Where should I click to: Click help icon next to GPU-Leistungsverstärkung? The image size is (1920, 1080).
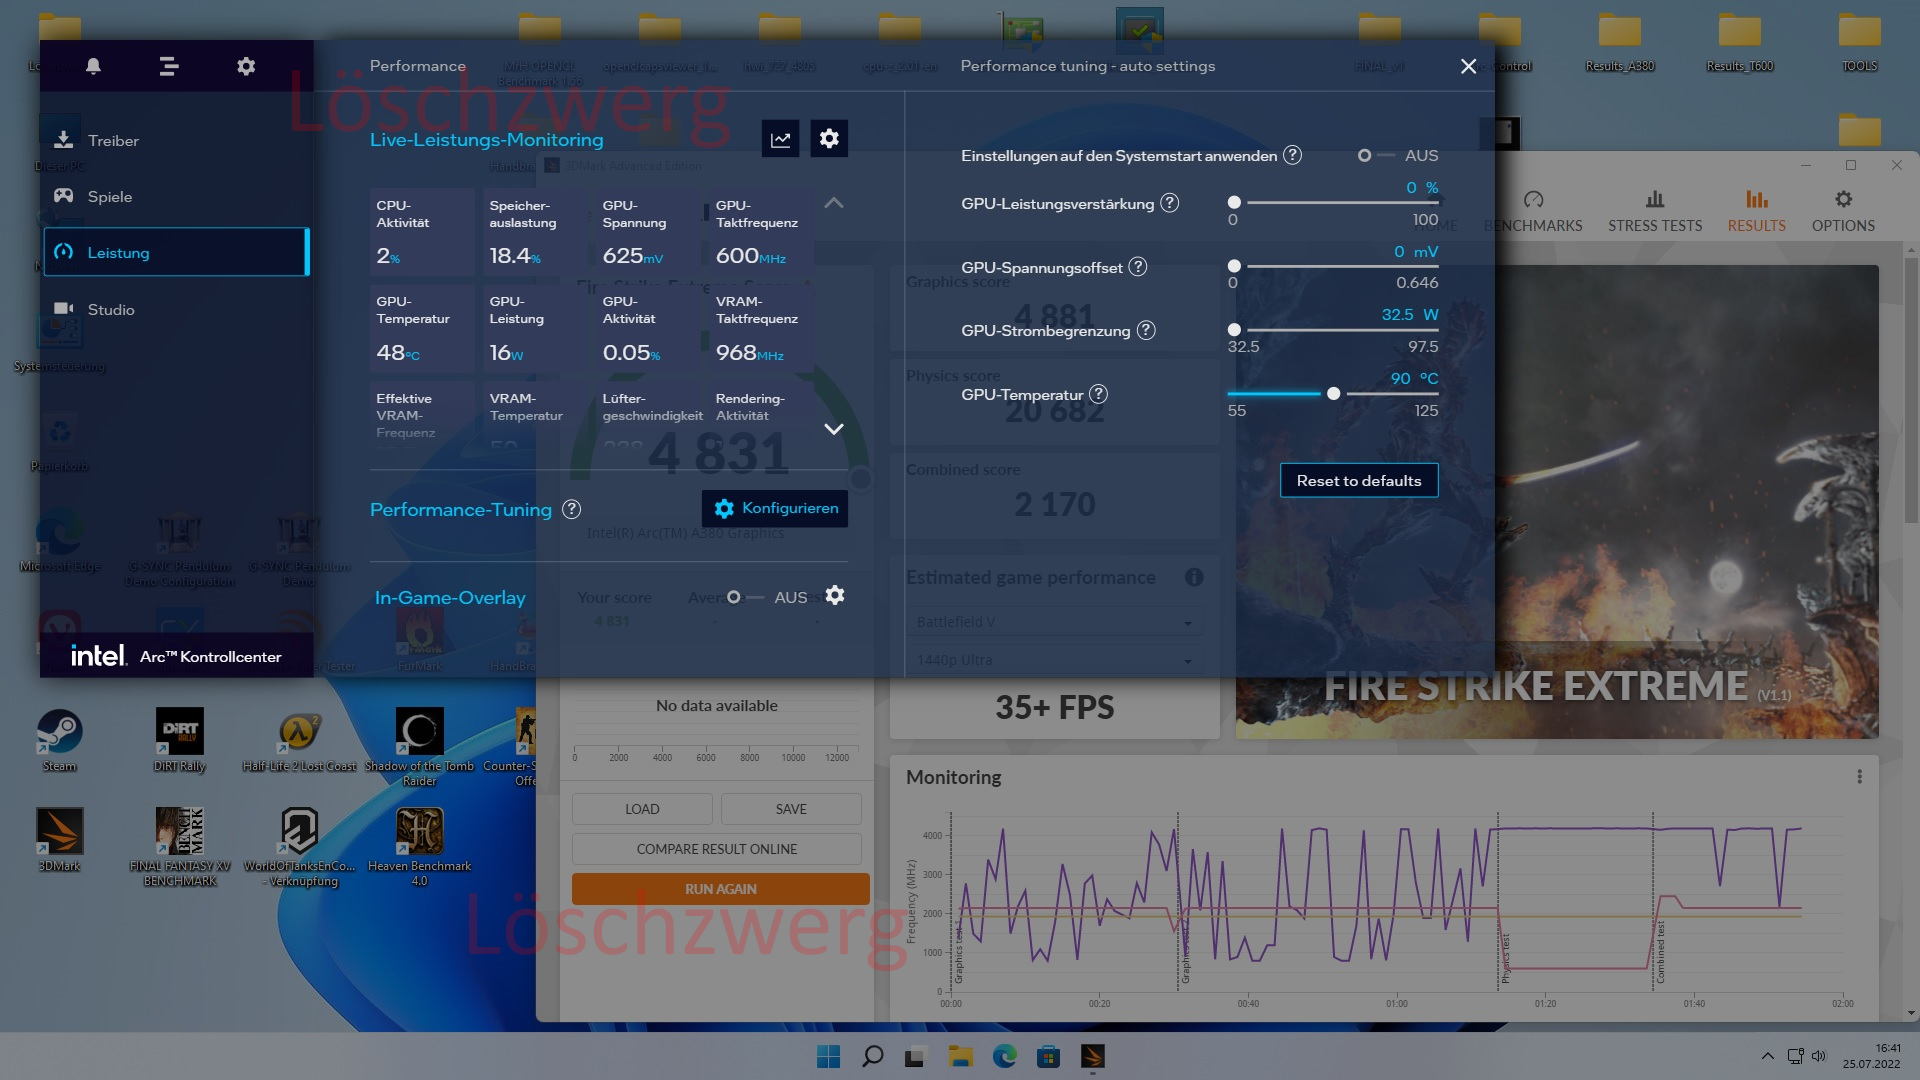pyautogui.click(x=1169, y=203)
